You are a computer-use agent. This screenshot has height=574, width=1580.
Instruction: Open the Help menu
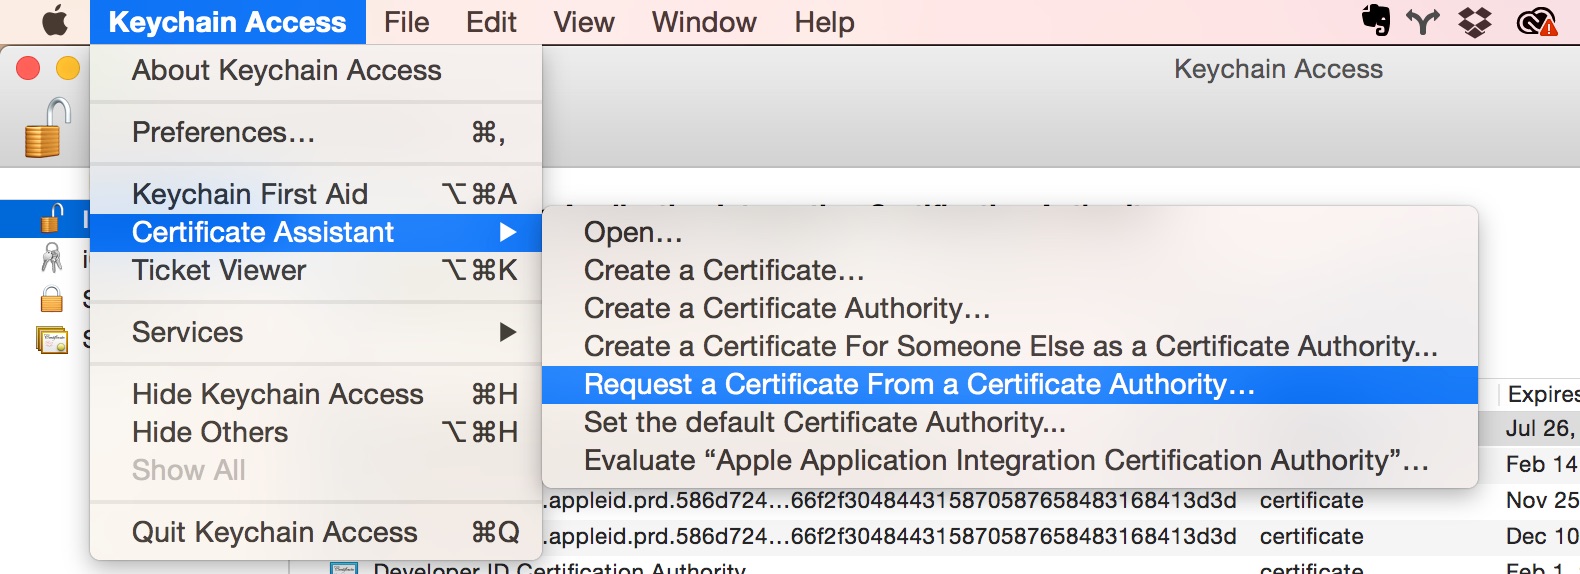pyautogui.click(x=824, y=22)
